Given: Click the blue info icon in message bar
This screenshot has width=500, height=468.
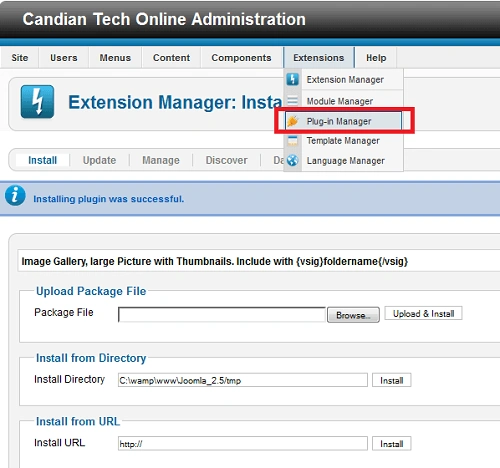Looking at the screenshot, I should [x=15, y=196].
